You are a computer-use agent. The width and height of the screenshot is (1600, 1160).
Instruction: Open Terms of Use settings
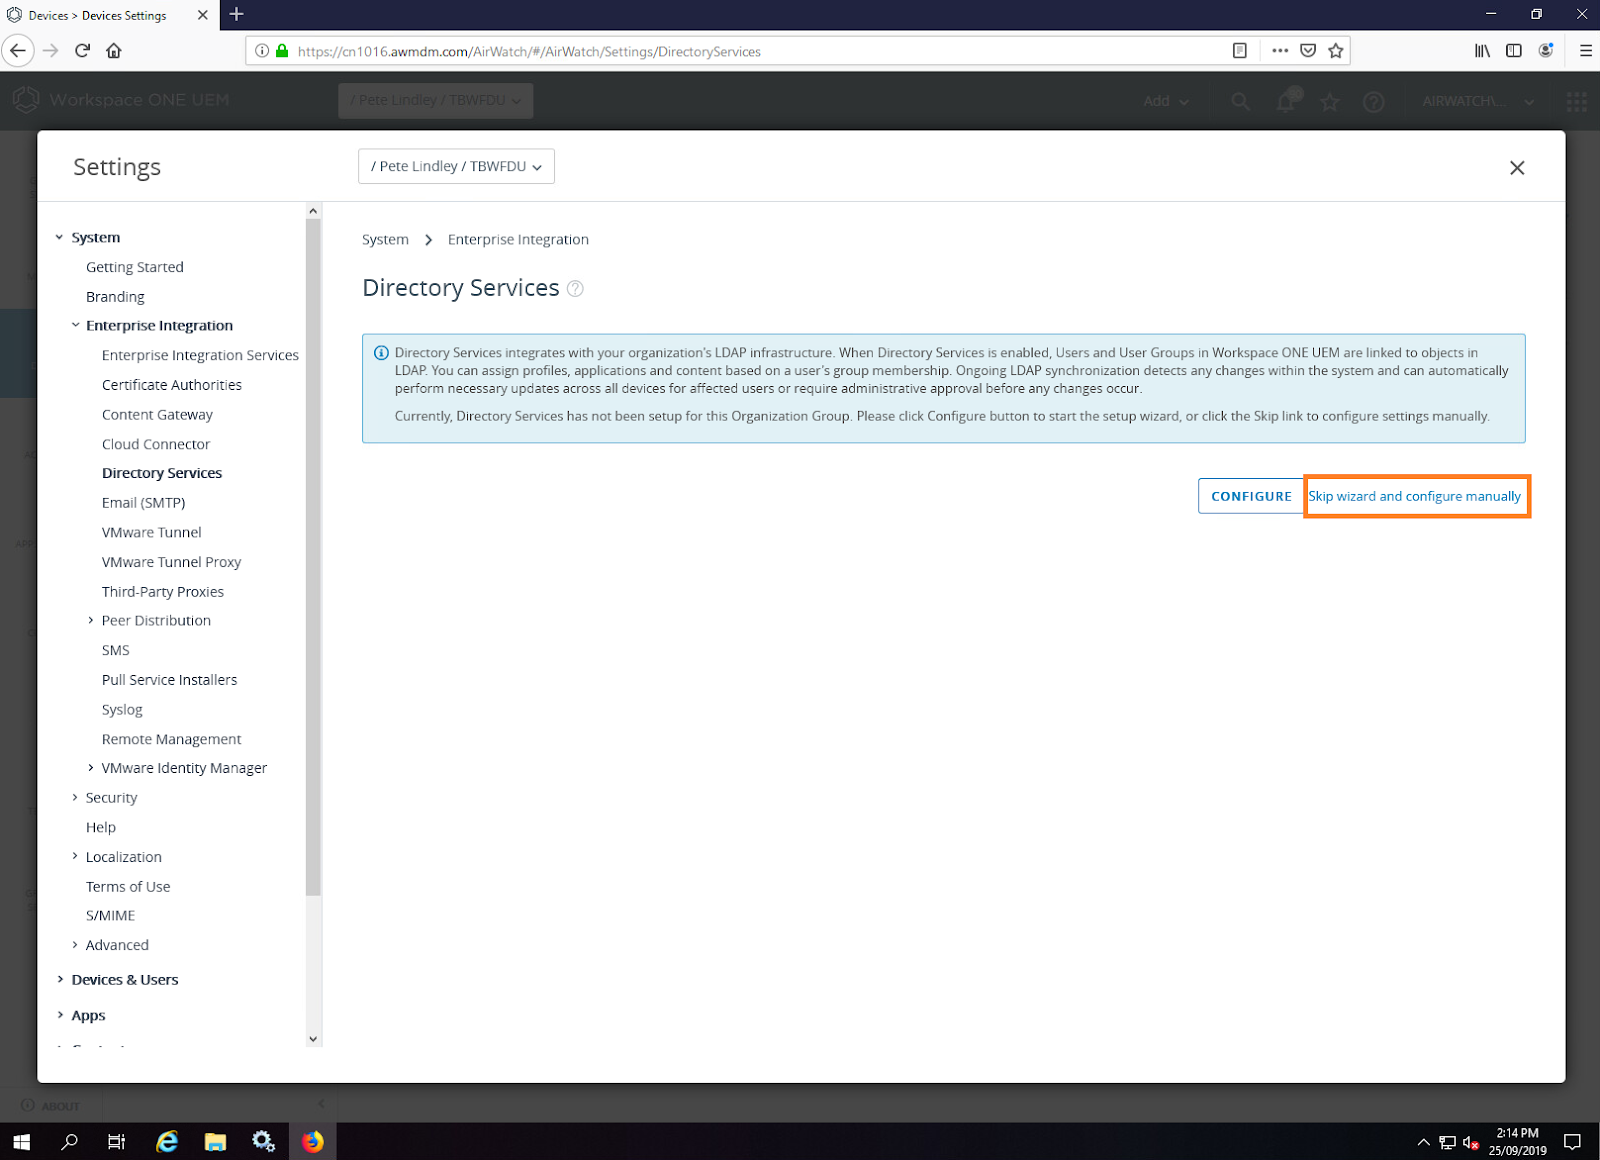pos(128,887)
